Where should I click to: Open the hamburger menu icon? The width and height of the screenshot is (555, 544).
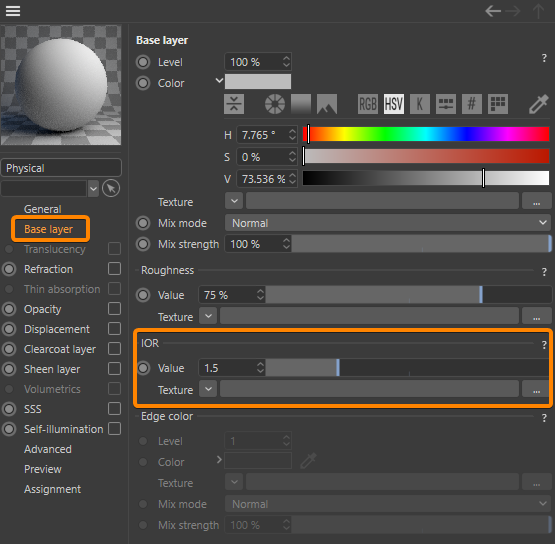[13, 11]
